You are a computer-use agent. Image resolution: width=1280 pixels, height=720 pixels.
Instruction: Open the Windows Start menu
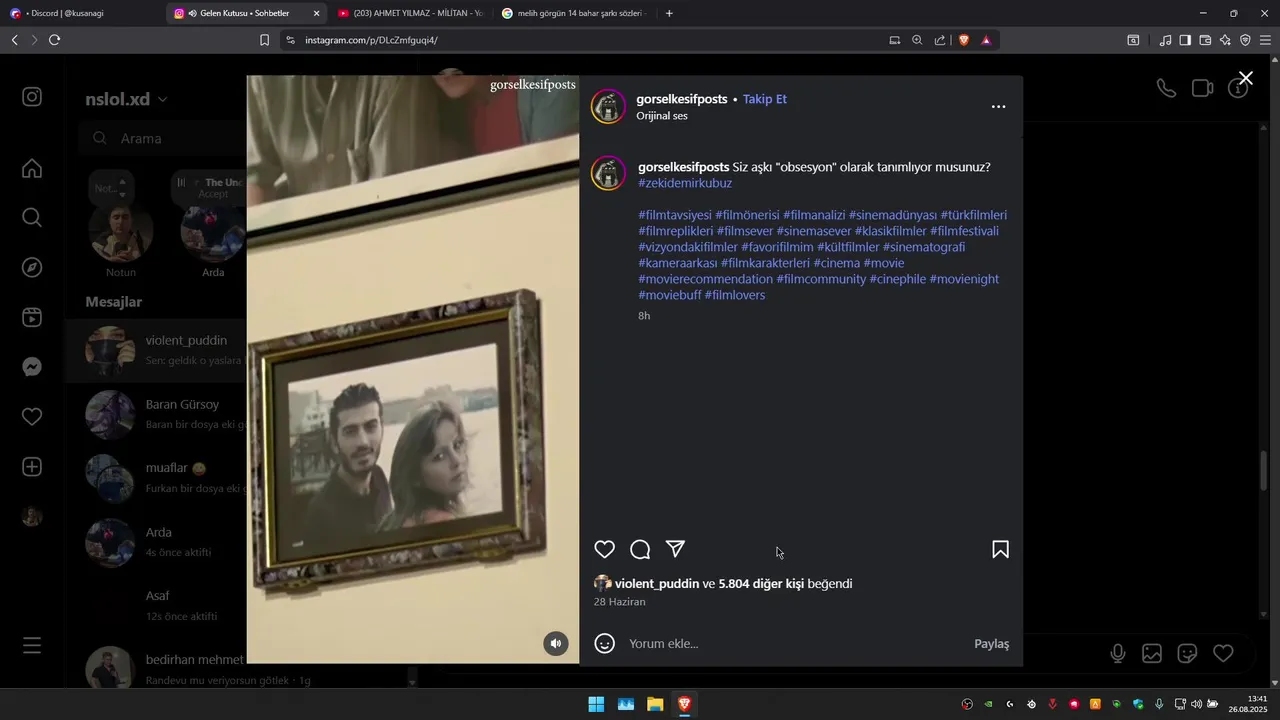[x=596, y=704]
